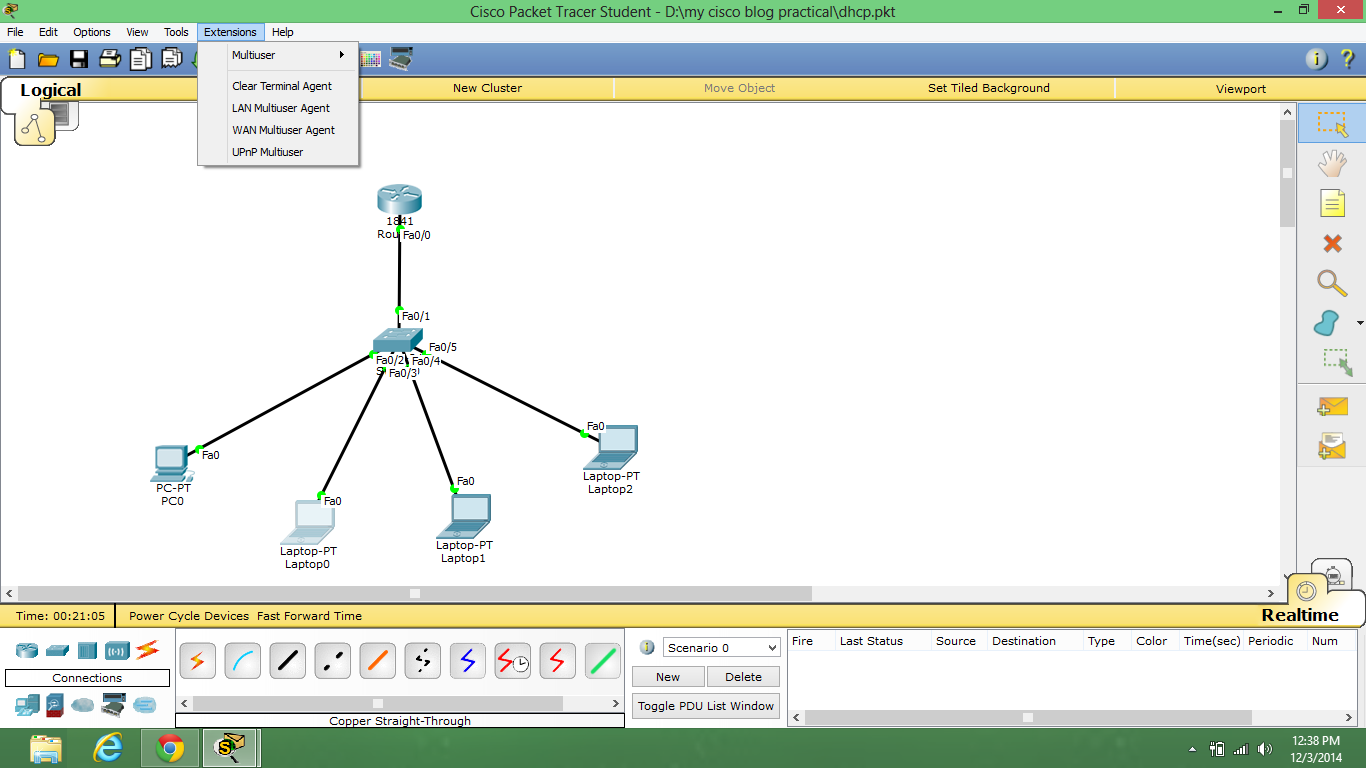
Task: Open the network information icon
Action: point(1317,59)
